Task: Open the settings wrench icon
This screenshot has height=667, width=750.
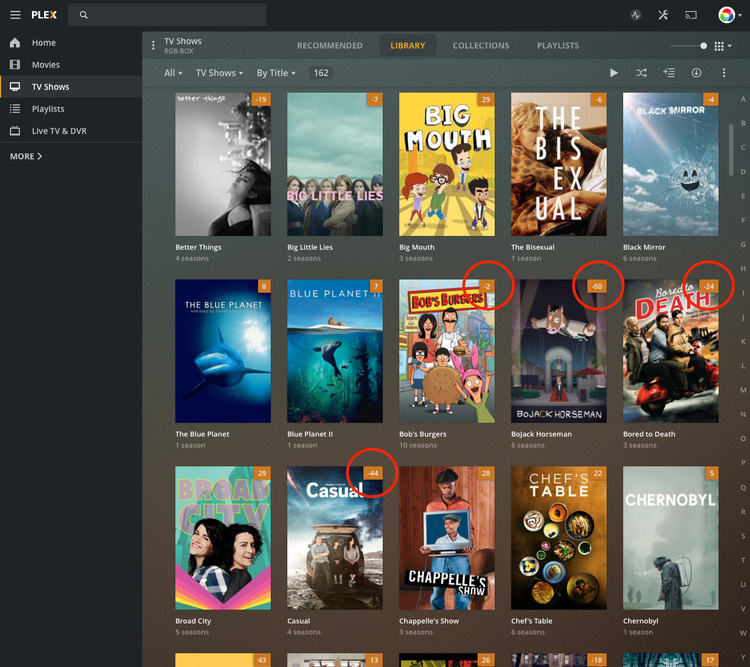Action: coord(663,15)
